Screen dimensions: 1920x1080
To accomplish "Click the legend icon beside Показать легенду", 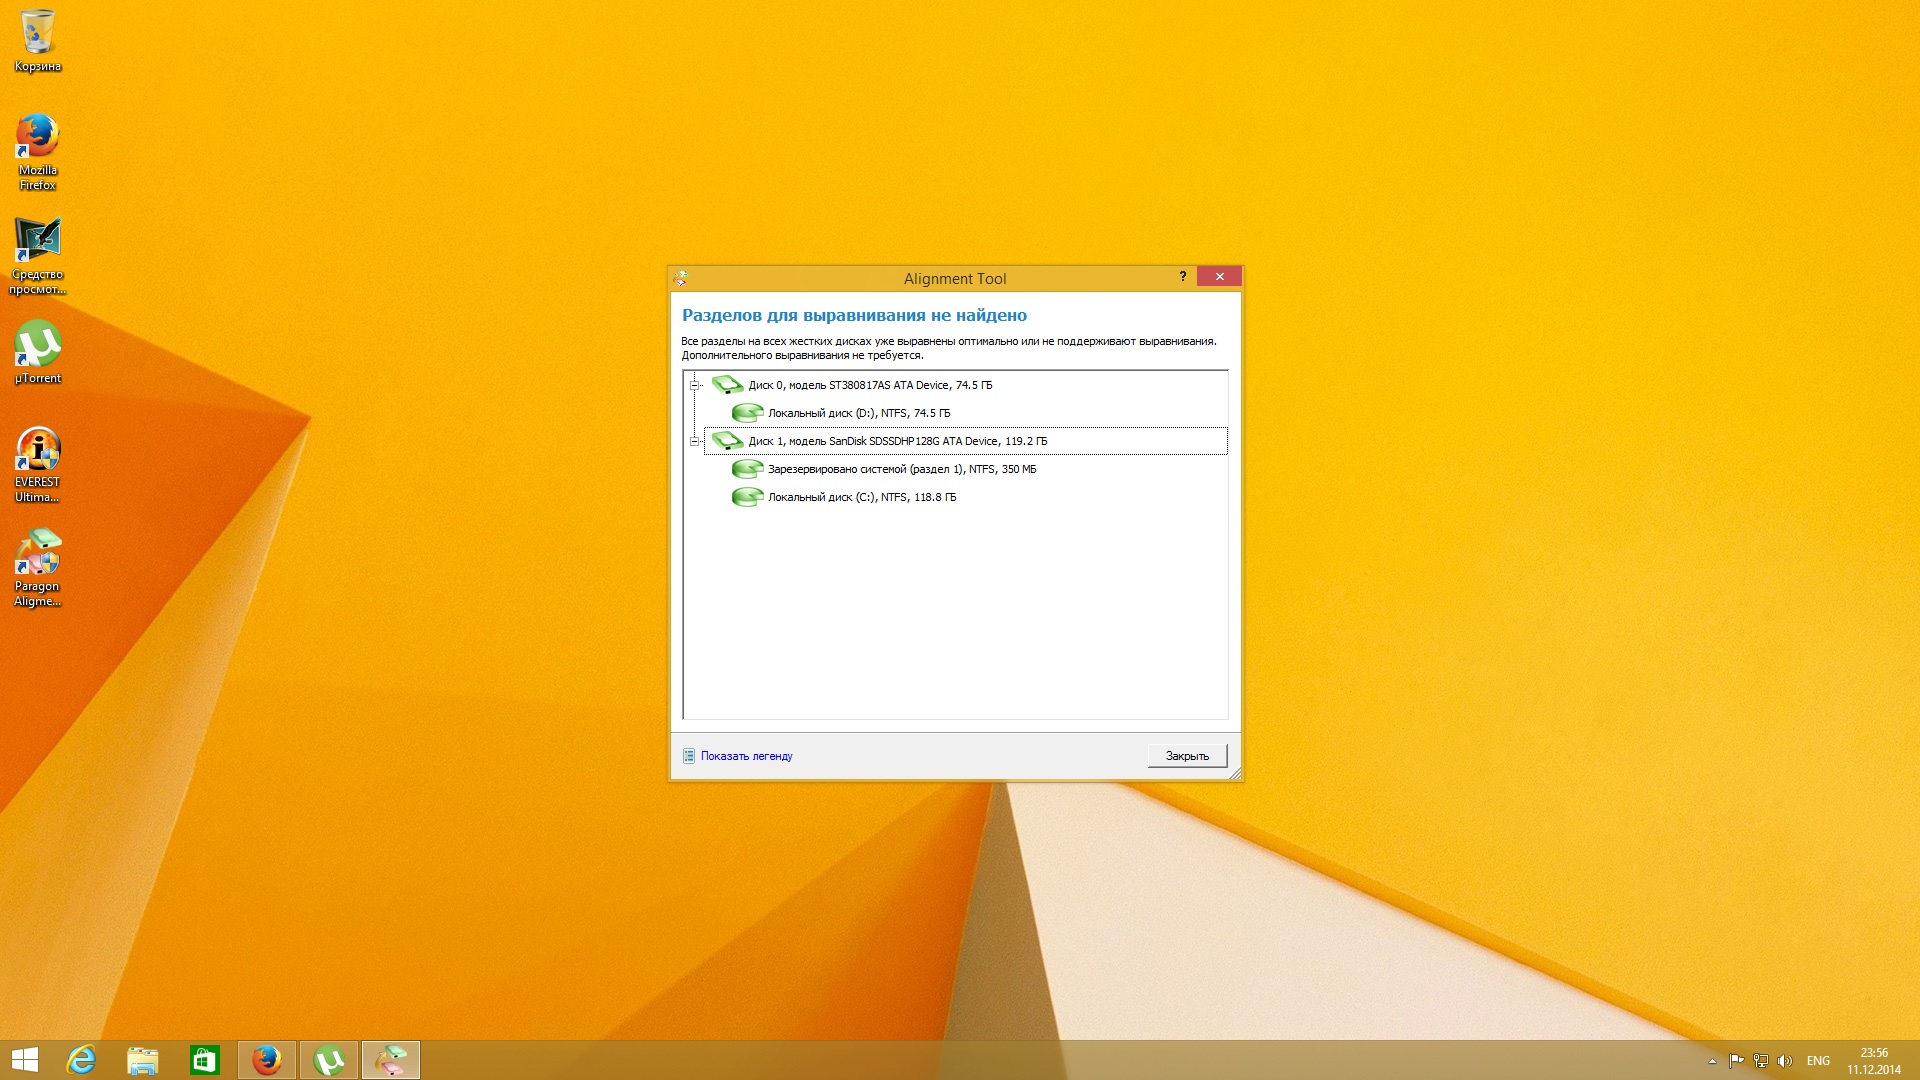I will [x=688, y=756].
